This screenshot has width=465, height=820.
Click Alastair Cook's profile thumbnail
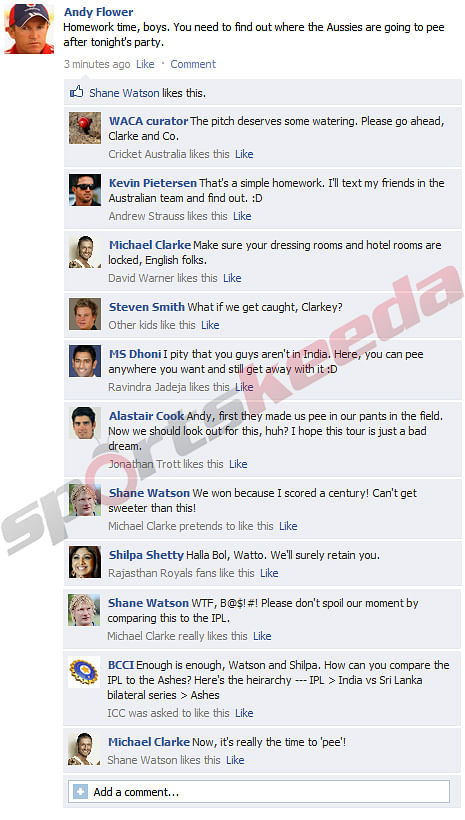point(85,423)
